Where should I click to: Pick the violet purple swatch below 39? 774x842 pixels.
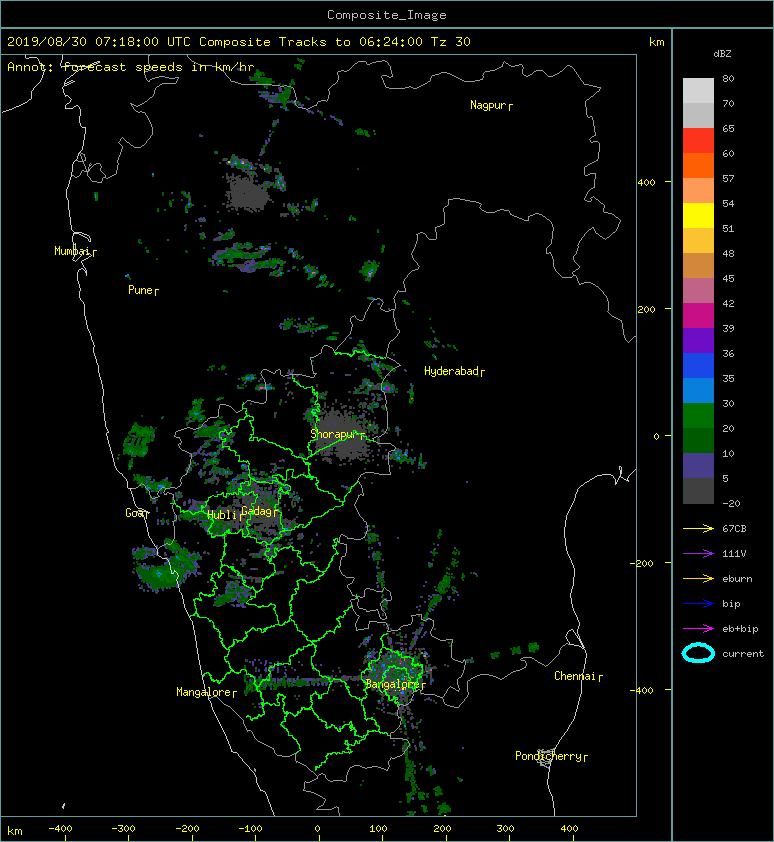click(x=698, y=340)
